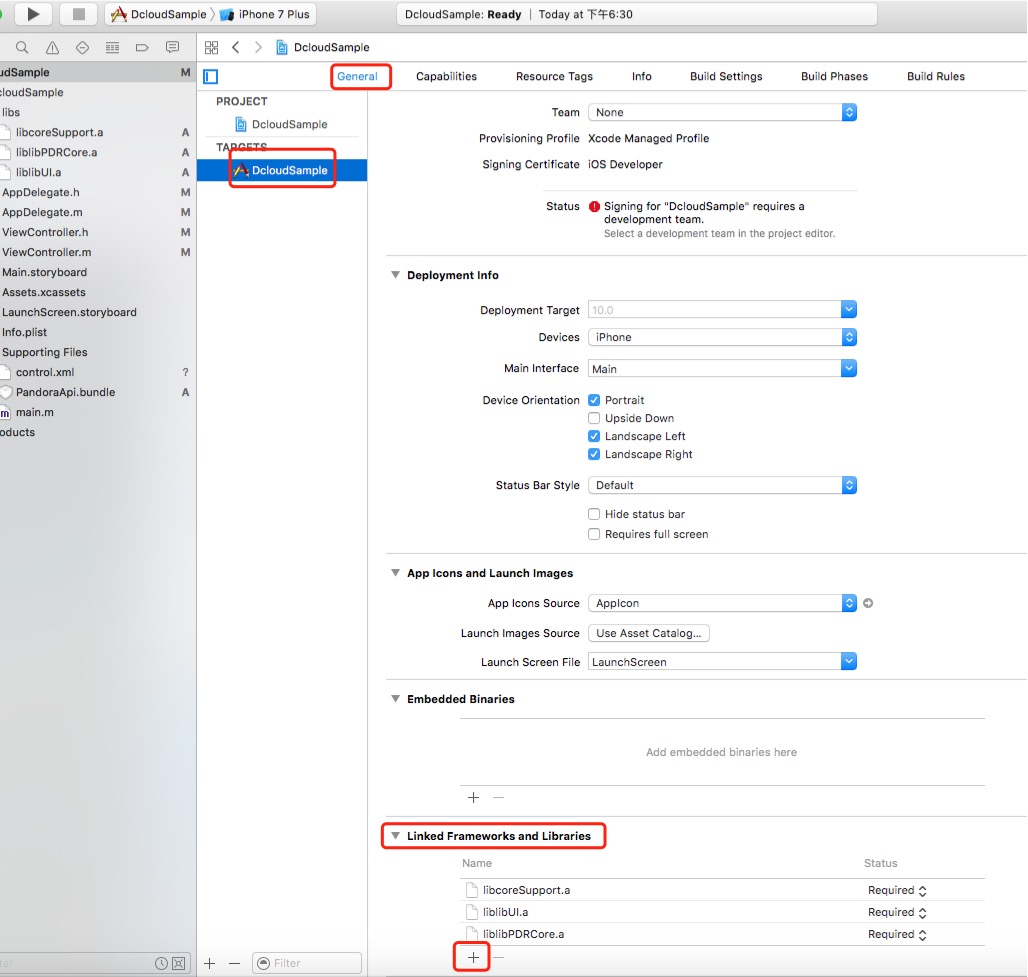Change liblibPDRCore.a Required status
This screenshot has height=977, width=1028.
pyautogui.click(x=897, y=934)
